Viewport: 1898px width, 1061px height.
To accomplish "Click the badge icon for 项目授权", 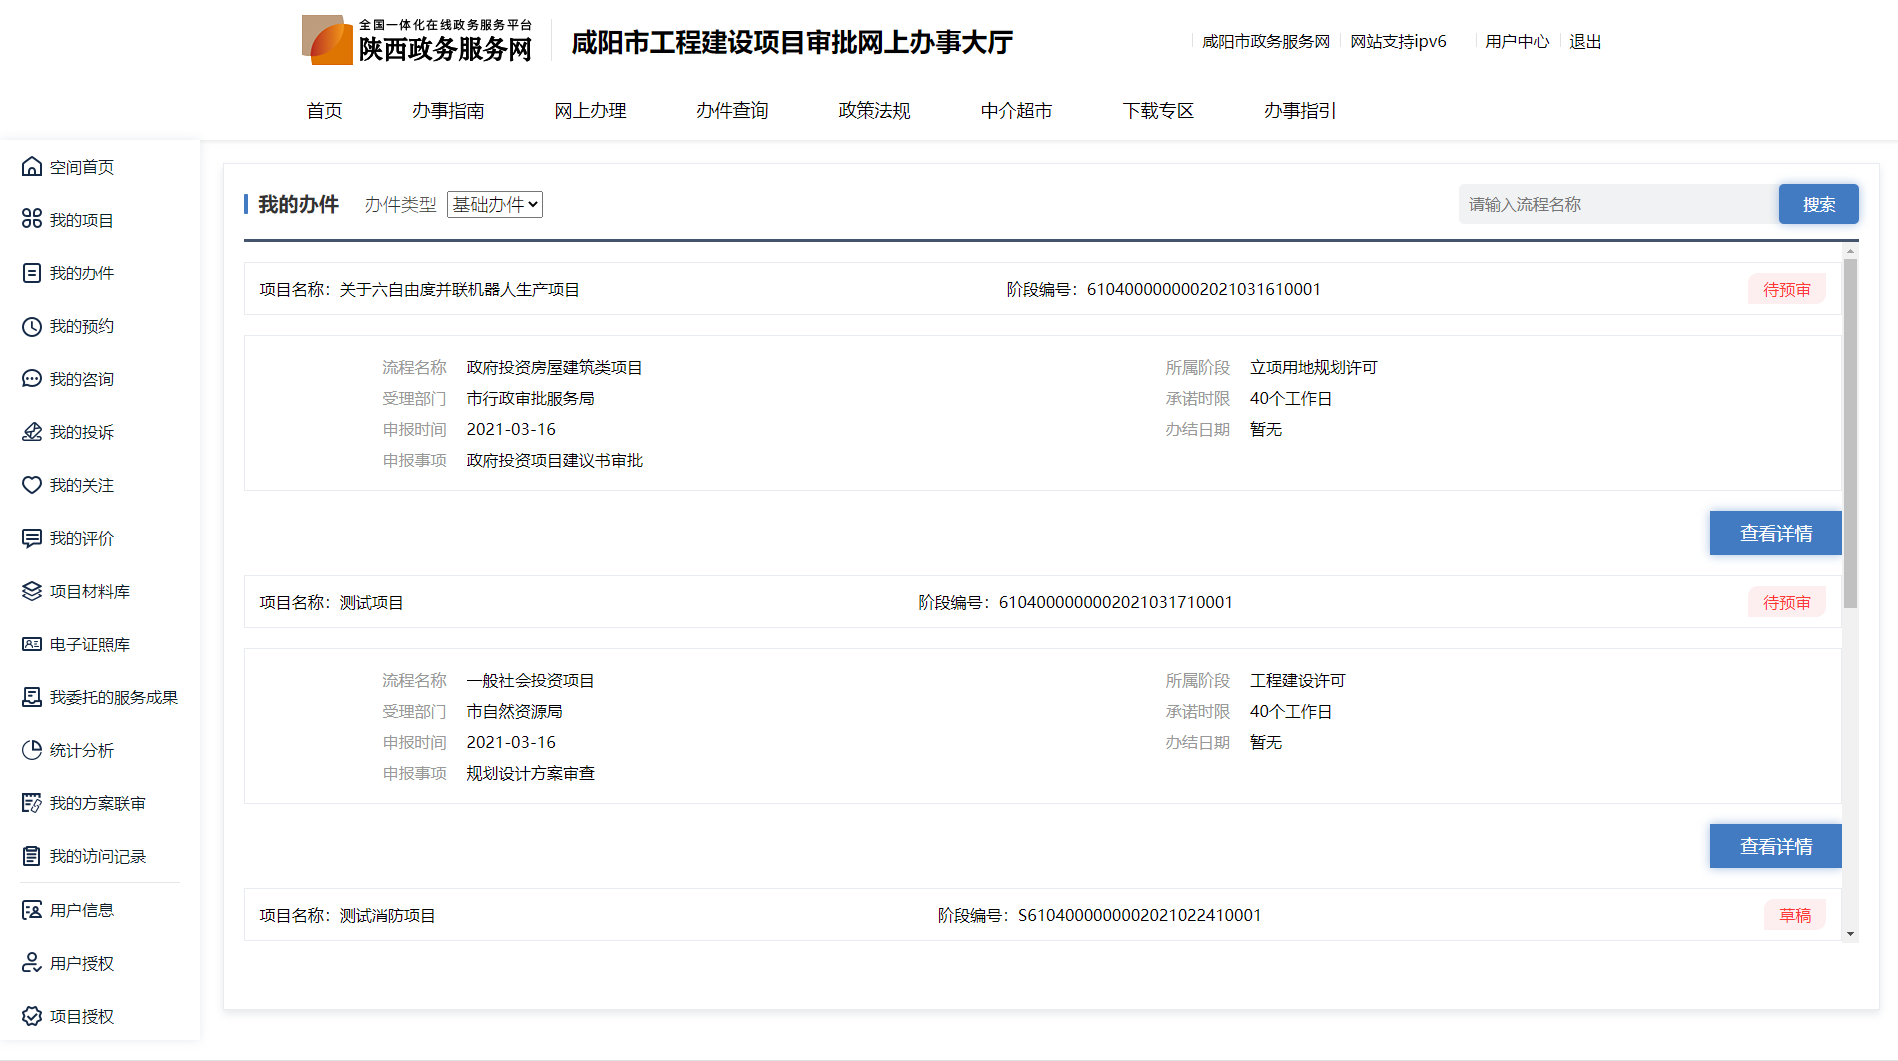I will coord(32,1016).
